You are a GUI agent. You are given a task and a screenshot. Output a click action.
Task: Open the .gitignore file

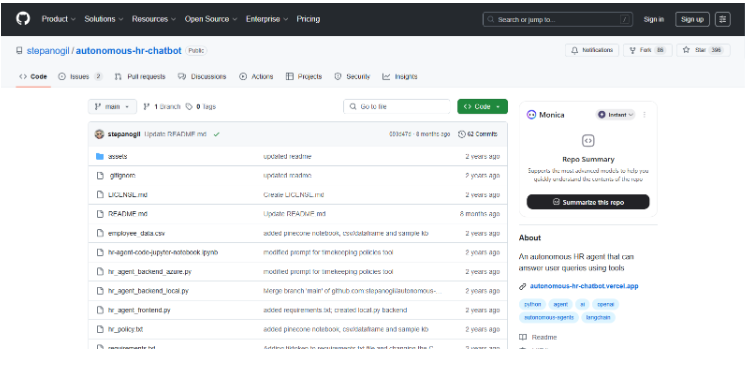coord(122,175)
